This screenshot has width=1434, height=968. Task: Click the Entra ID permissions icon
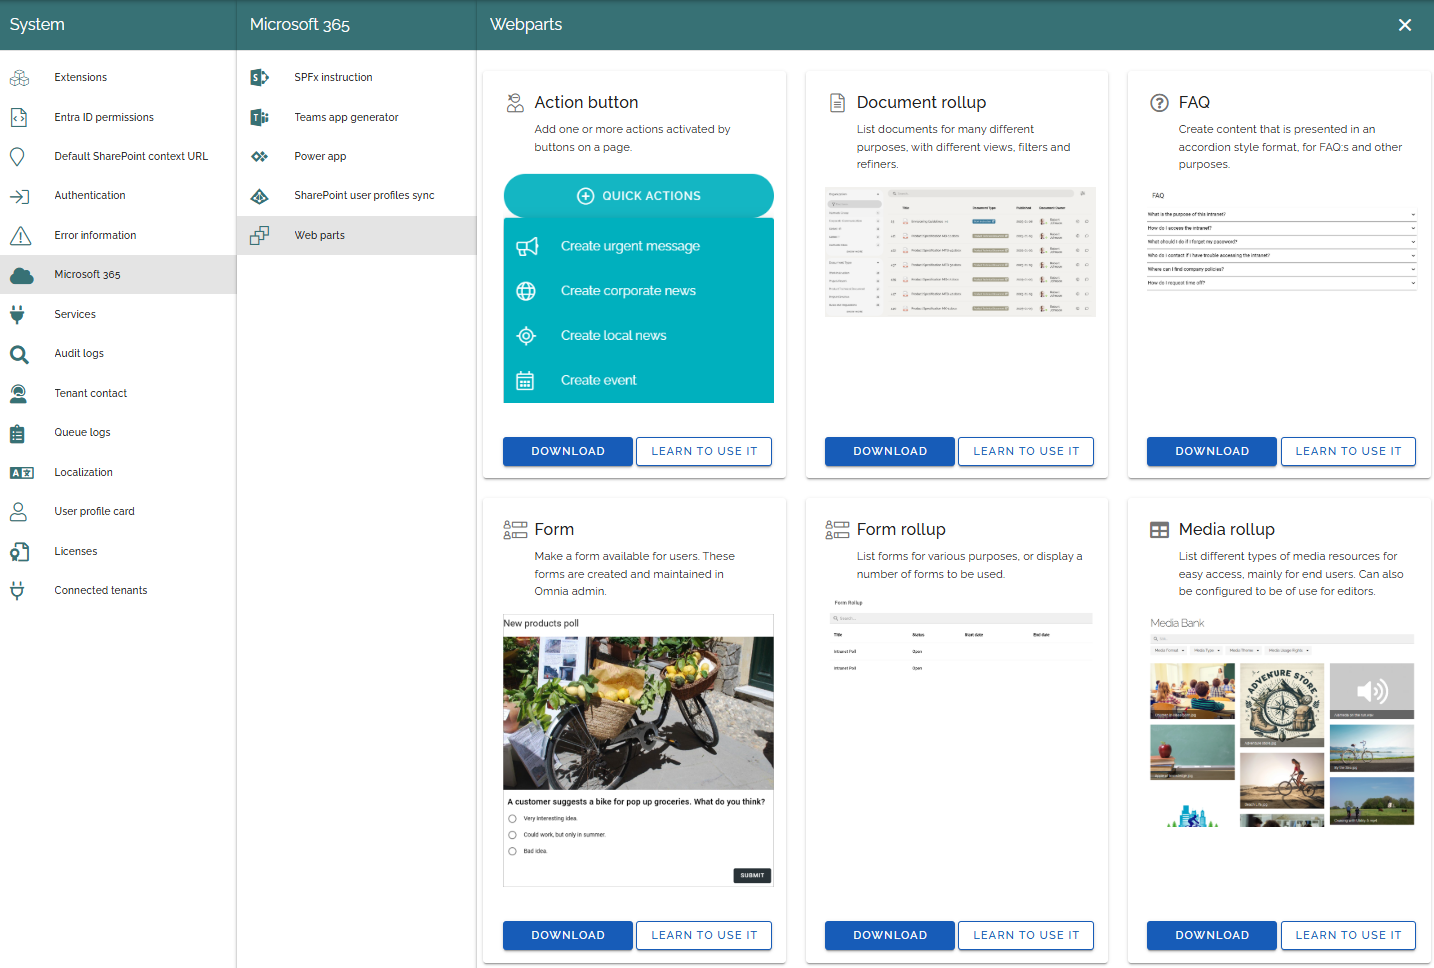[19, 117]
